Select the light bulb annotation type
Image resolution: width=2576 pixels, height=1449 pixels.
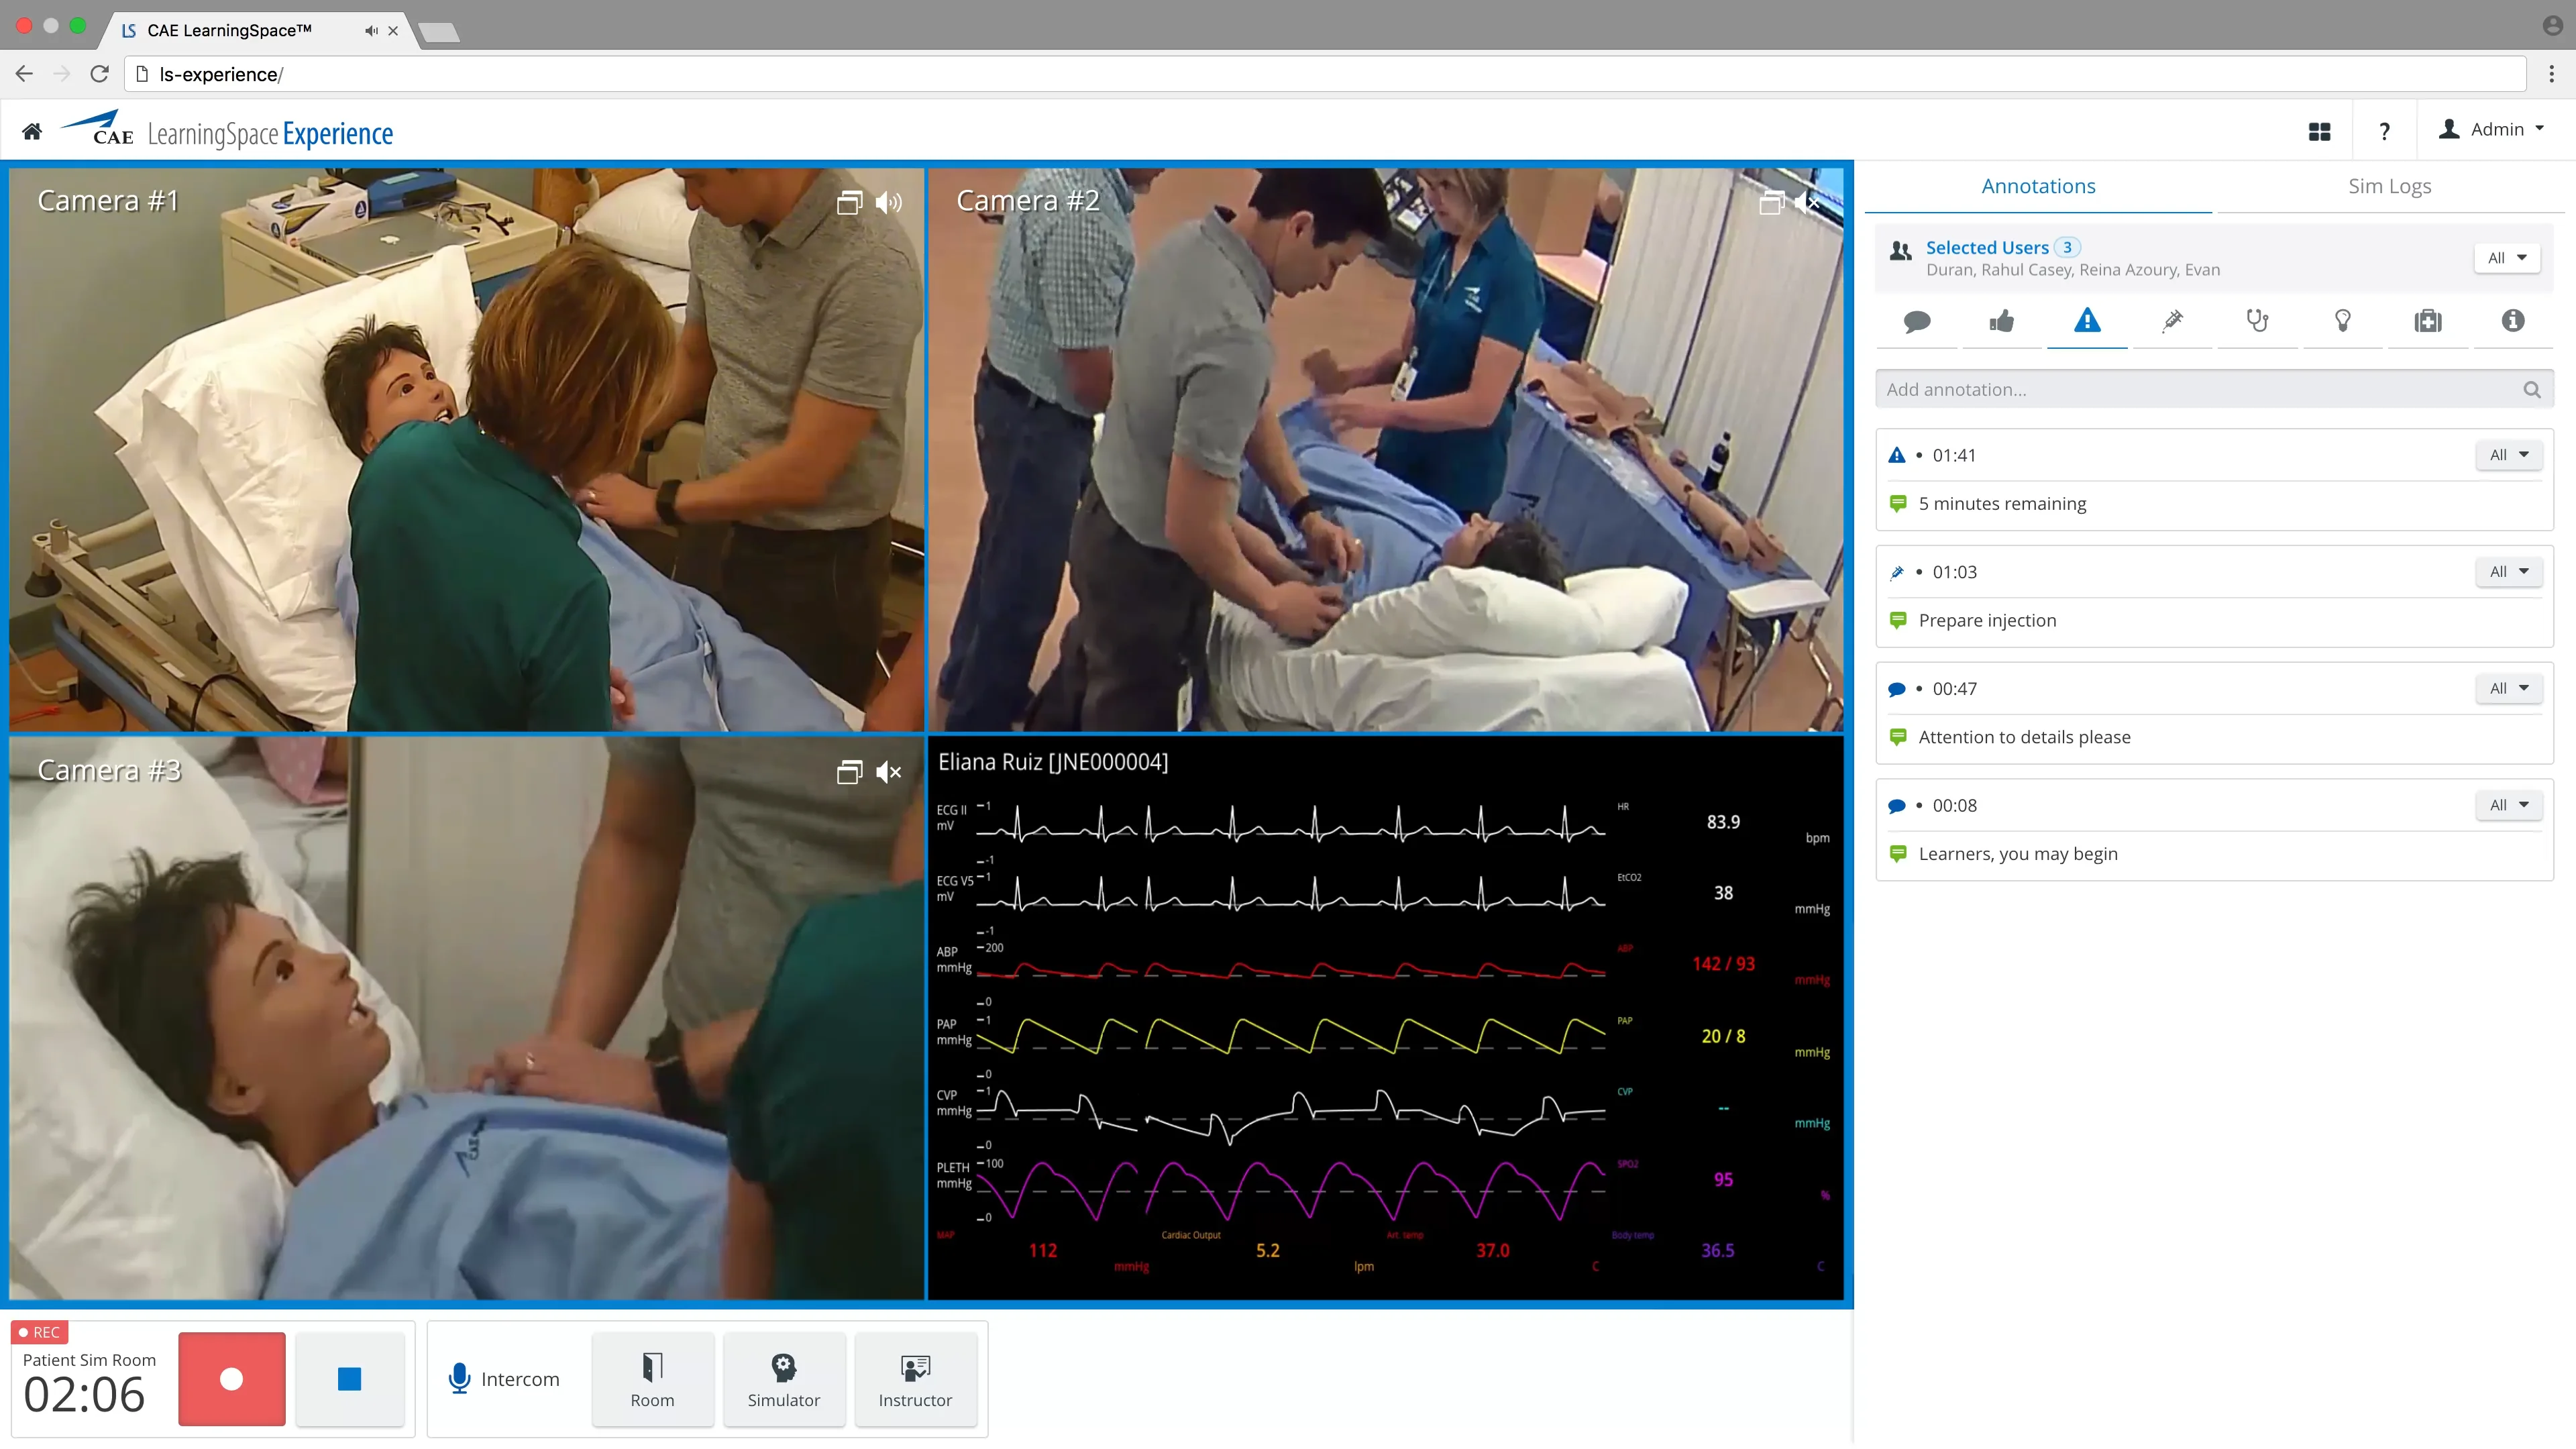pos(2342,321)
